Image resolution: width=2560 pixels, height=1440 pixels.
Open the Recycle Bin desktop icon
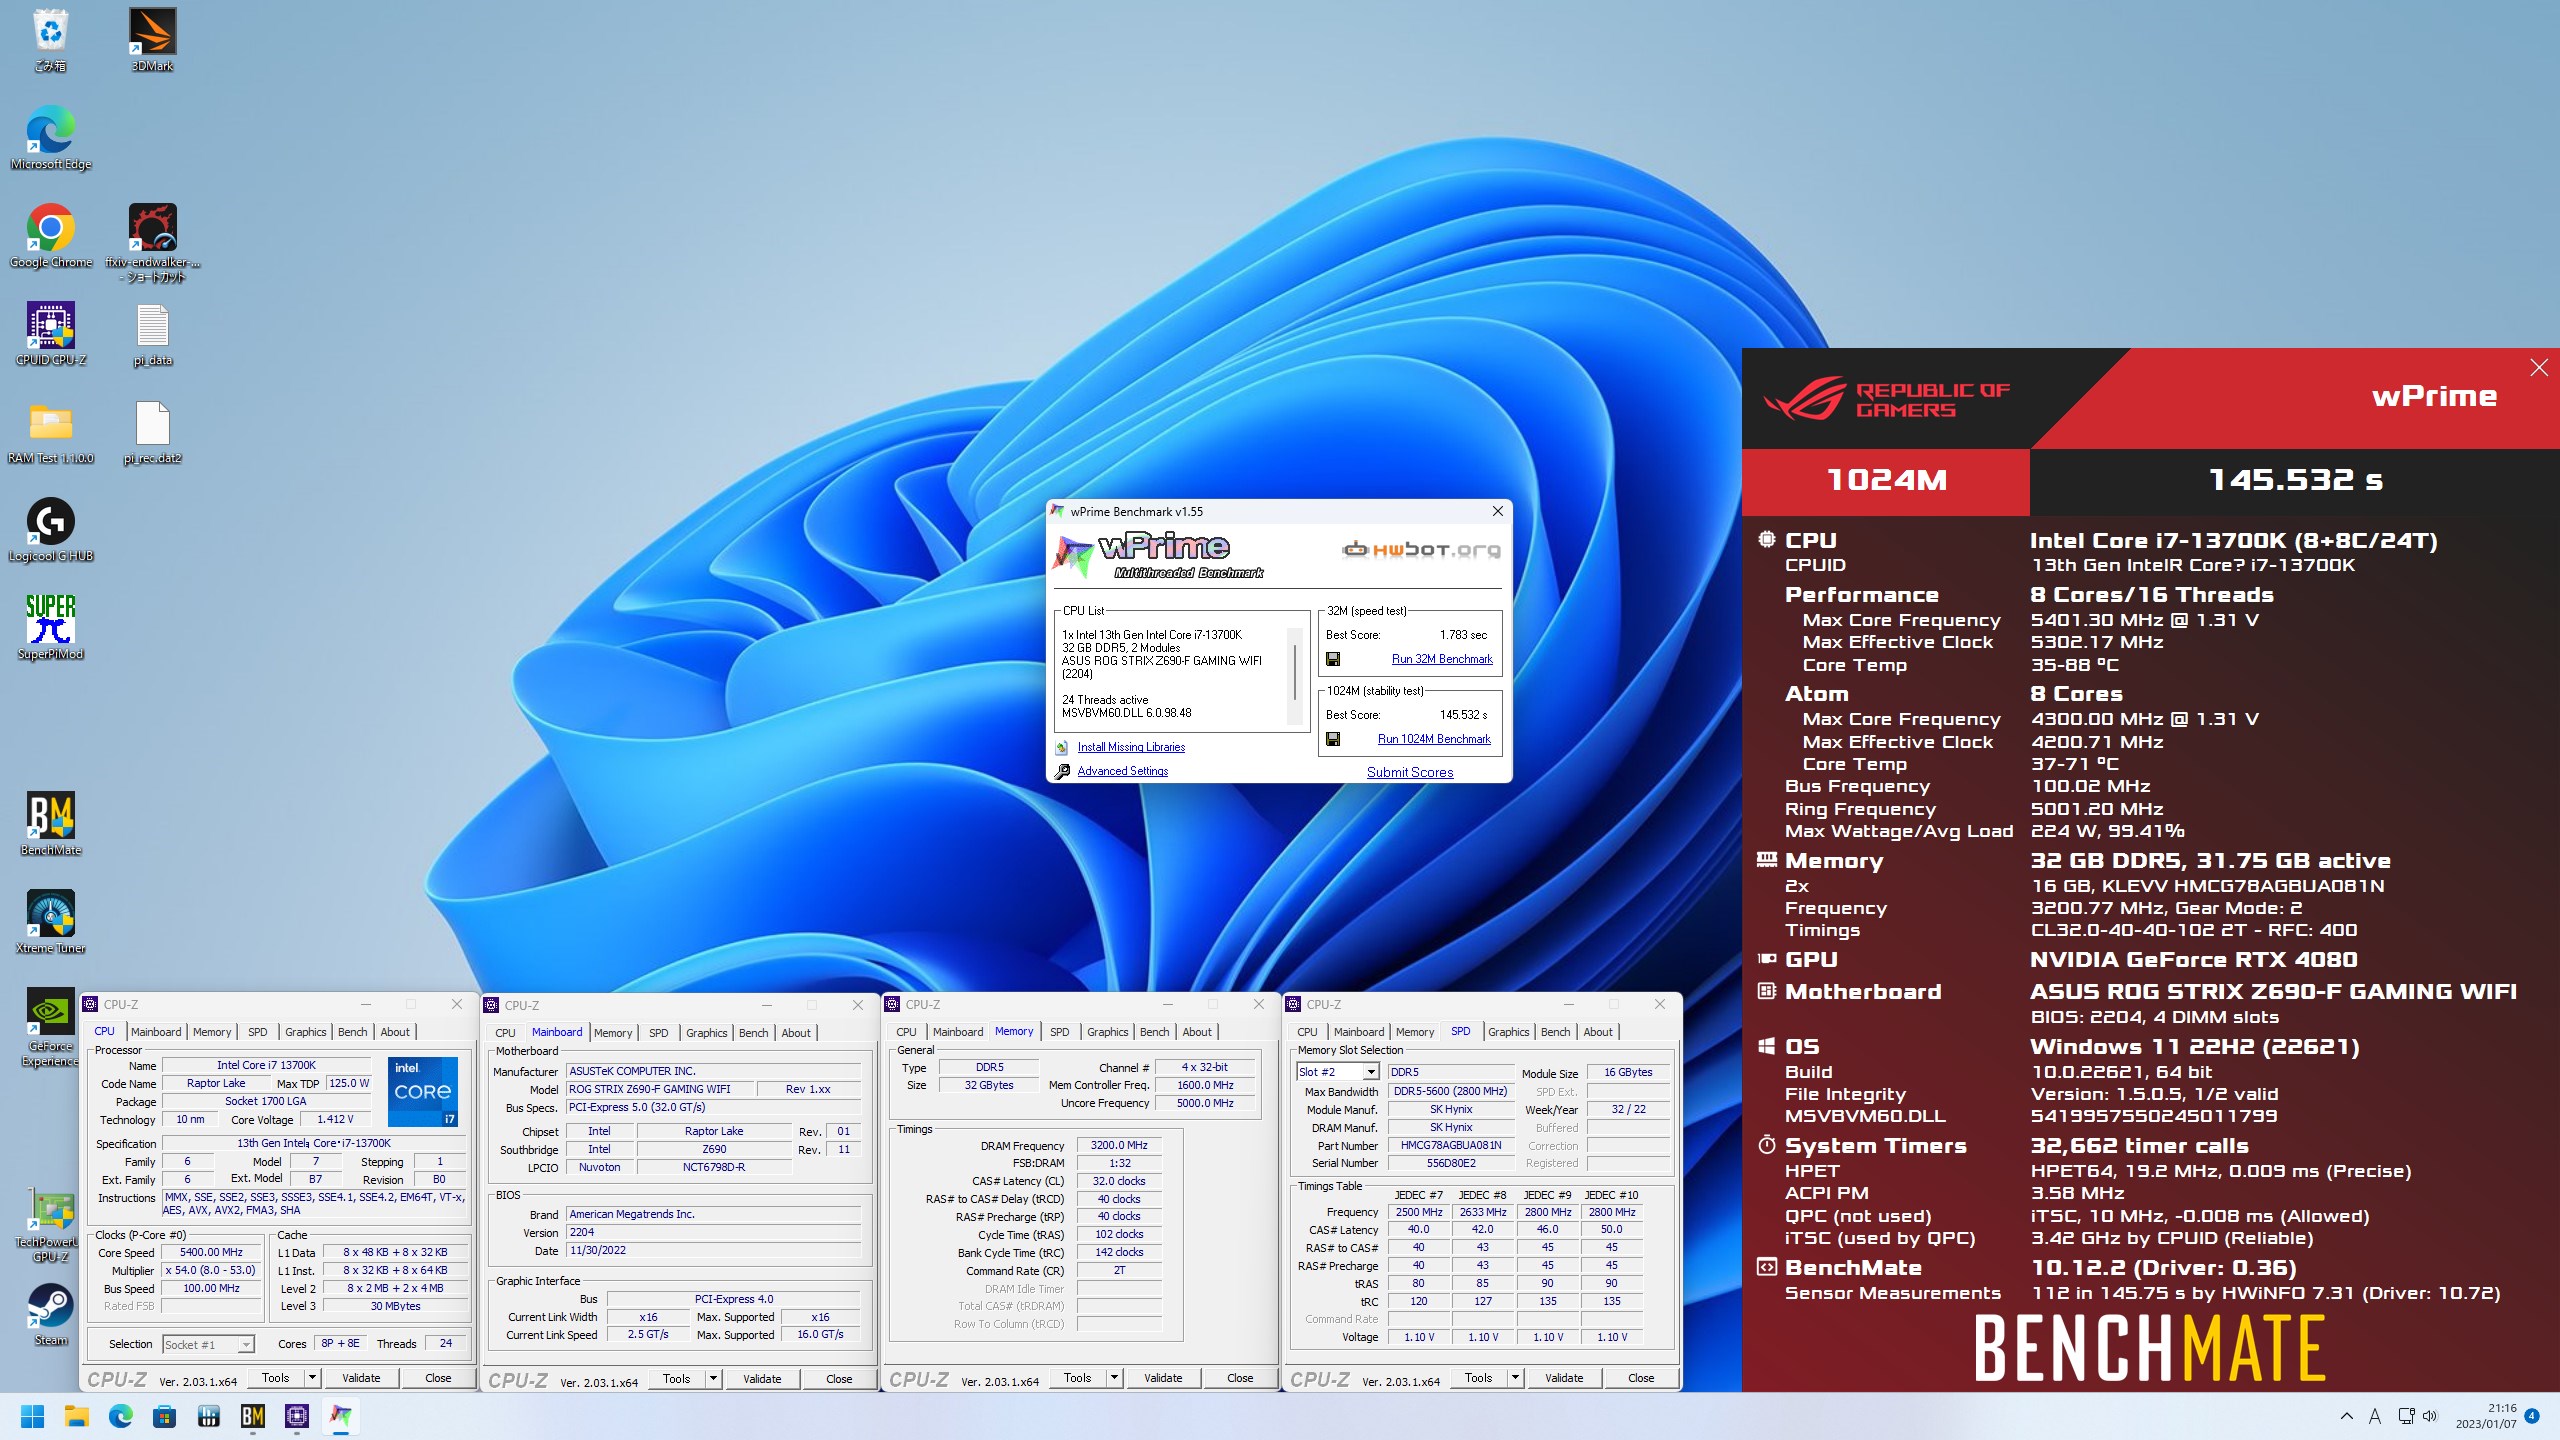pos(50,40)
